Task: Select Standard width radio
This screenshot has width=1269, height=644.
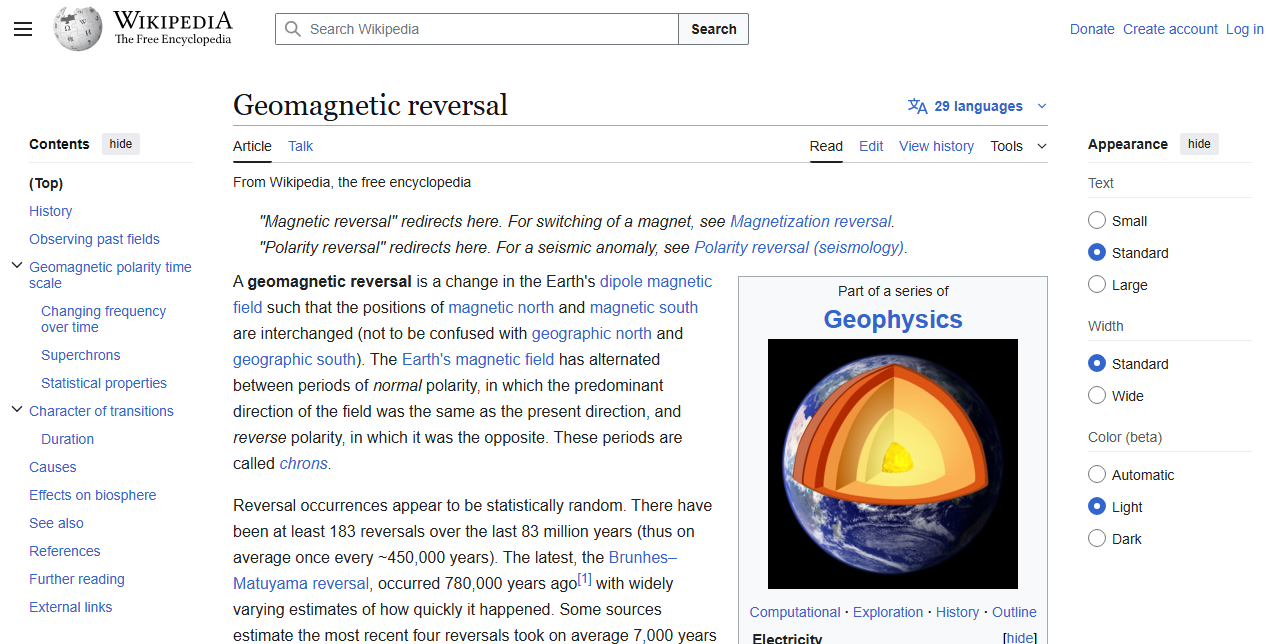Action: pyautogui.click(x=1097, y=364)
